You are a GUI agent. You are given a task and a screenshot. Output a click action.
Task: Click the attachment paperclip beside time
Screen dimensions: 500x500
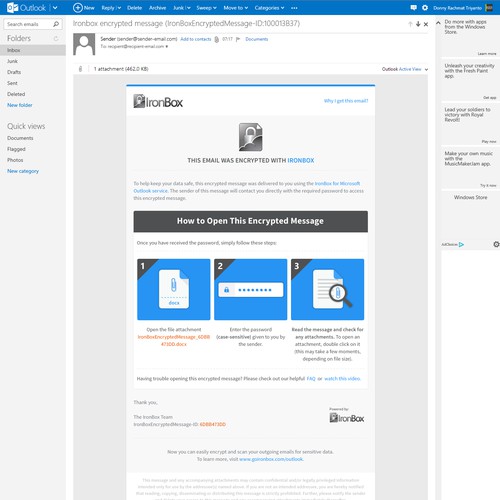(217, 39)
